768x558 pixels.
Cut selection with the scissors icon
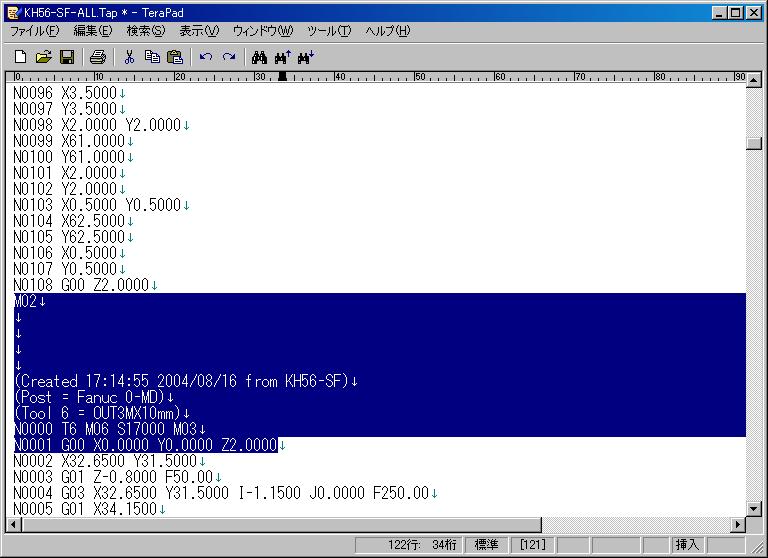click(x=129, y=57)
